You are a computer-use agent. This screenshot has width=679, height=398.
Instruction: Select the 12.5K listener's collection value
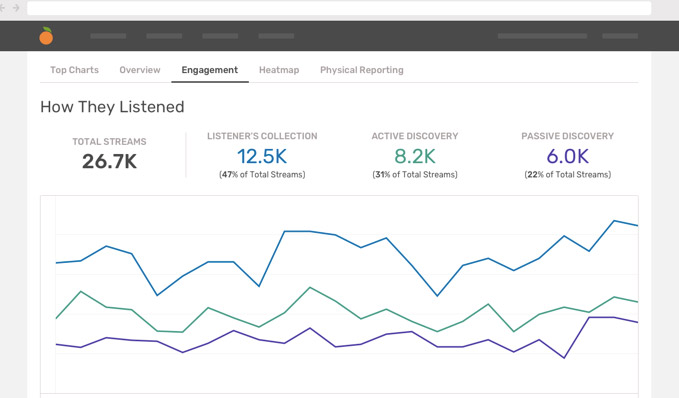[x=262, y=156]
